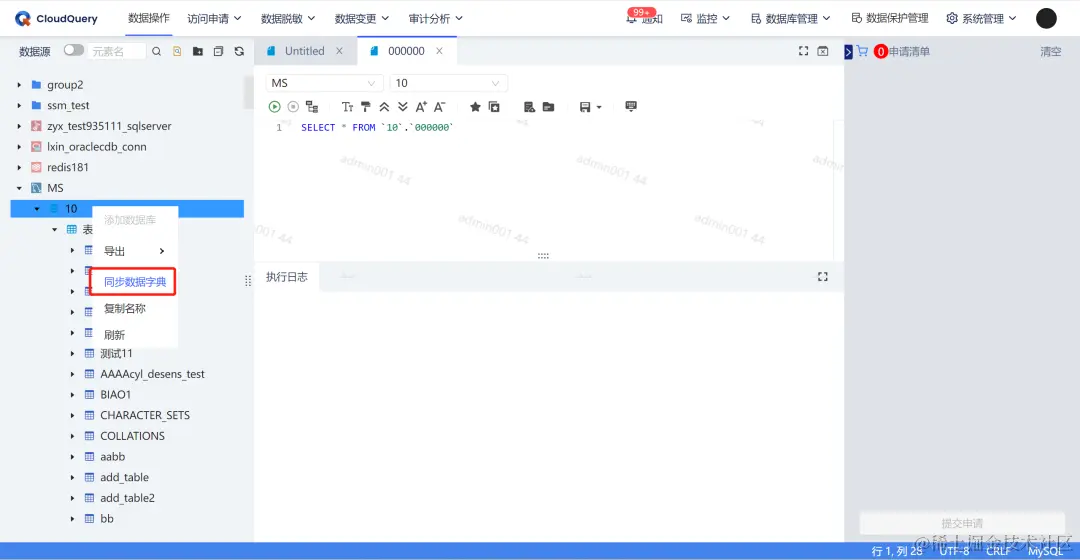Click the collapse-all windows icon in data source panel

tap(218, 52)
